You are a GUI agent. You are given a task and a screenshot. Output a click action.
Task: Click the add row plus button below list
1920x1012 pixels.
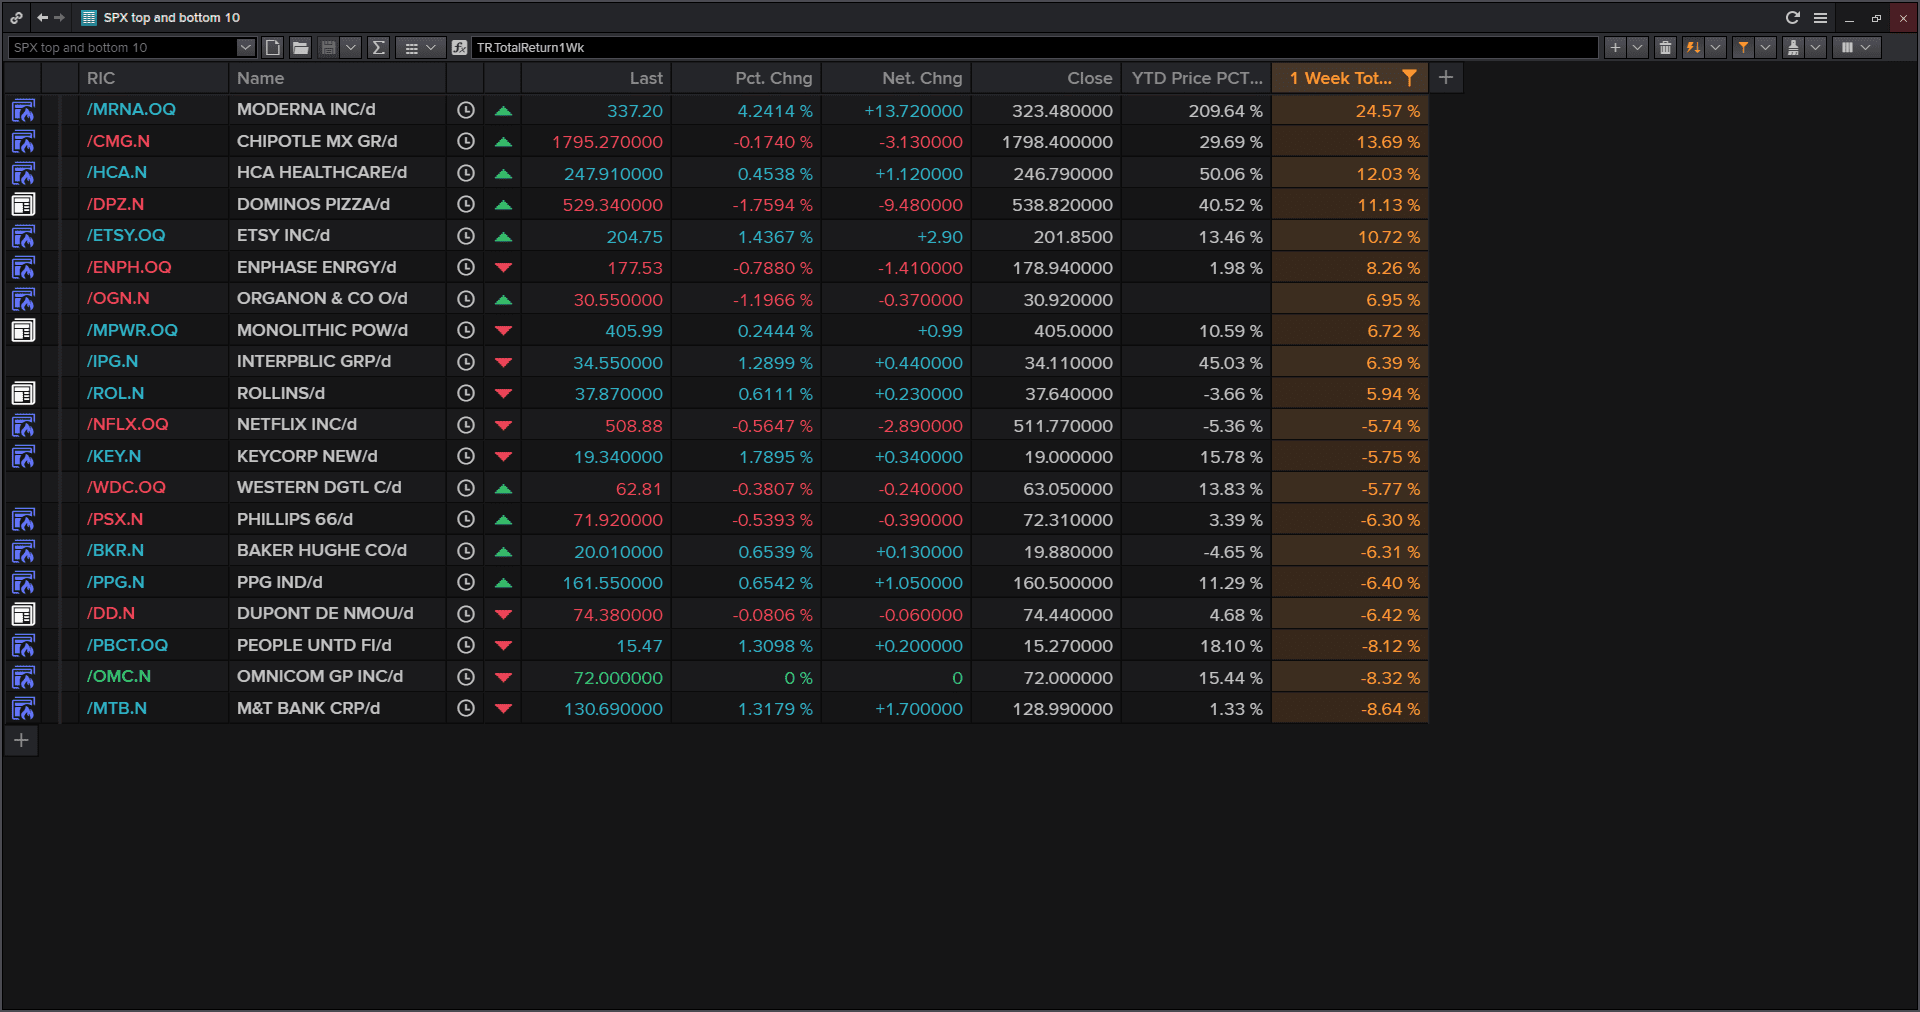pyautogui.click(x=21, y=741)
